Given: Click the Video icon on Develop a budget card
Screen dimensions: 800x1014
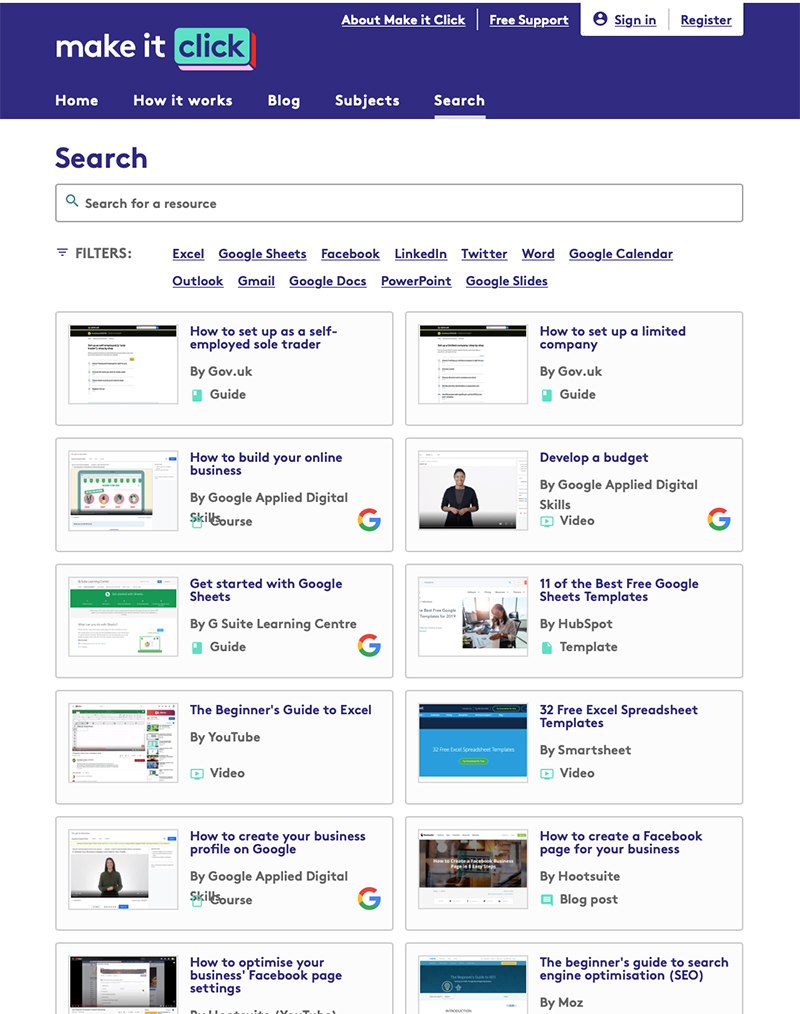Looking at the screenshot, I should coord(547,521).
